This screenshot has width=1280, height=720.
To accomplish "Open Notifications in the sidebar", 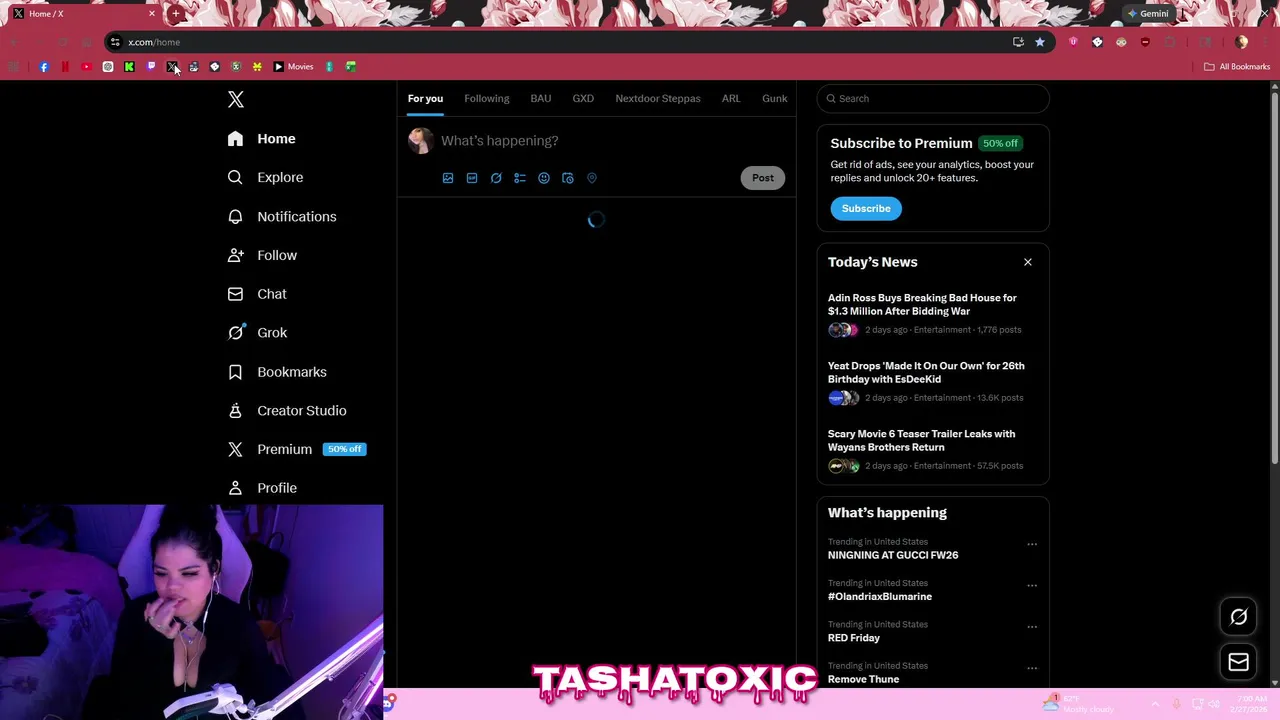I will point(282,216).
